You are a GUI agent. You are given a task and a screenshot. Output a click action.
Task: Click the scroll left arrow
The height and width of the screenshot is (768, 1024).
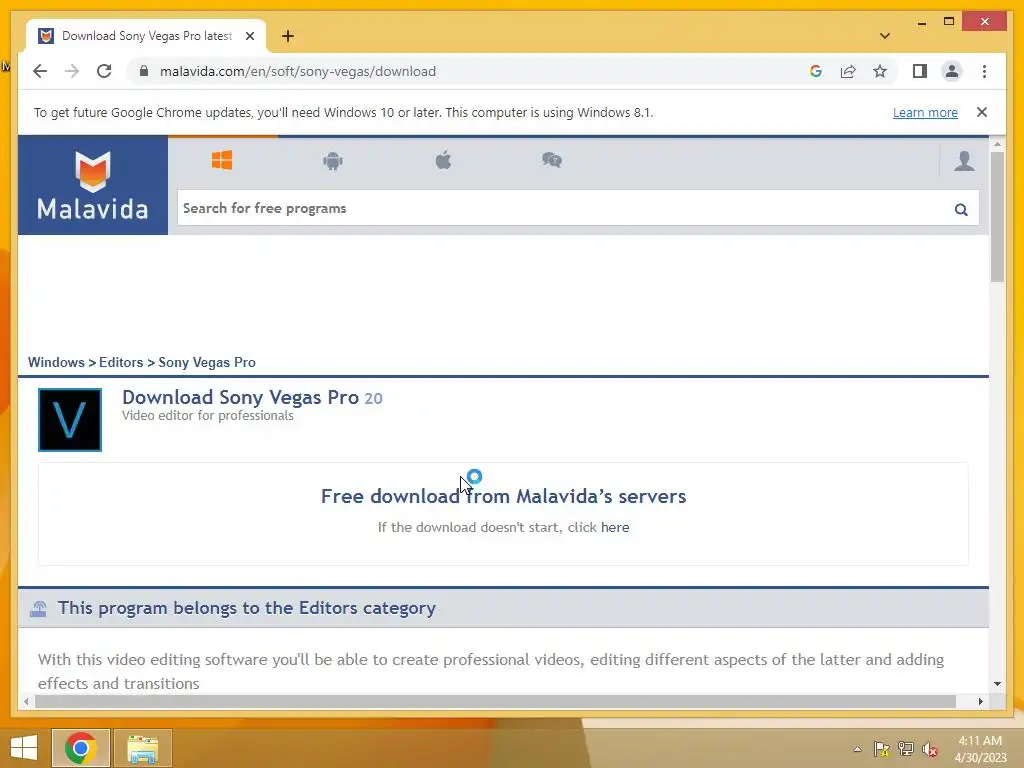pyautogui.click(x=25, y=701)
